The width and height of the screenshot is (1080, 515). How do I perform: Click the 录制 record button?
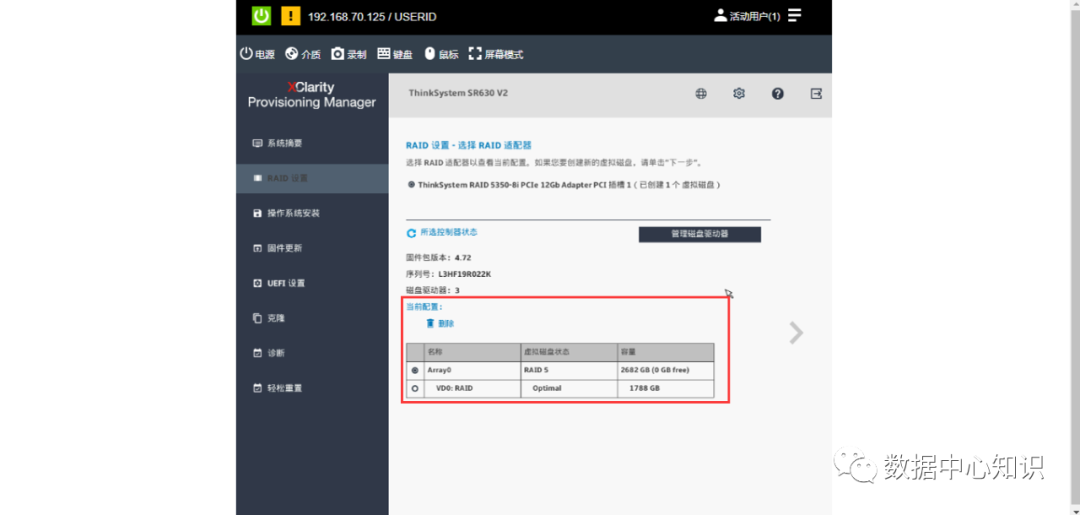tap(349, 54)
